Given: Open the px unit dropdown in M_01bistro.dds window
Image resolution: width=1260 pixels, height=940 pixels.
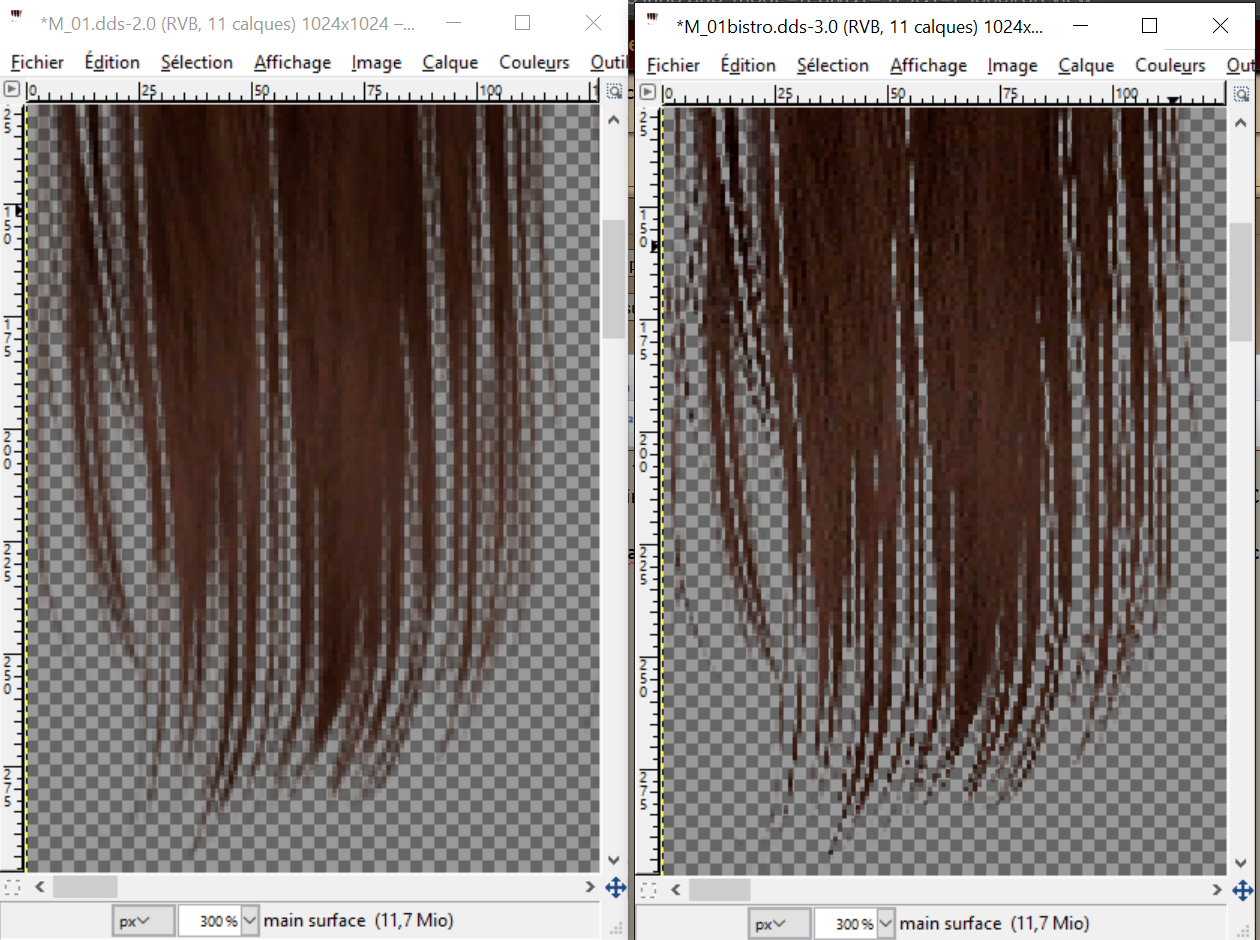Looking at the screenshot, I should [x=770, y=924].
